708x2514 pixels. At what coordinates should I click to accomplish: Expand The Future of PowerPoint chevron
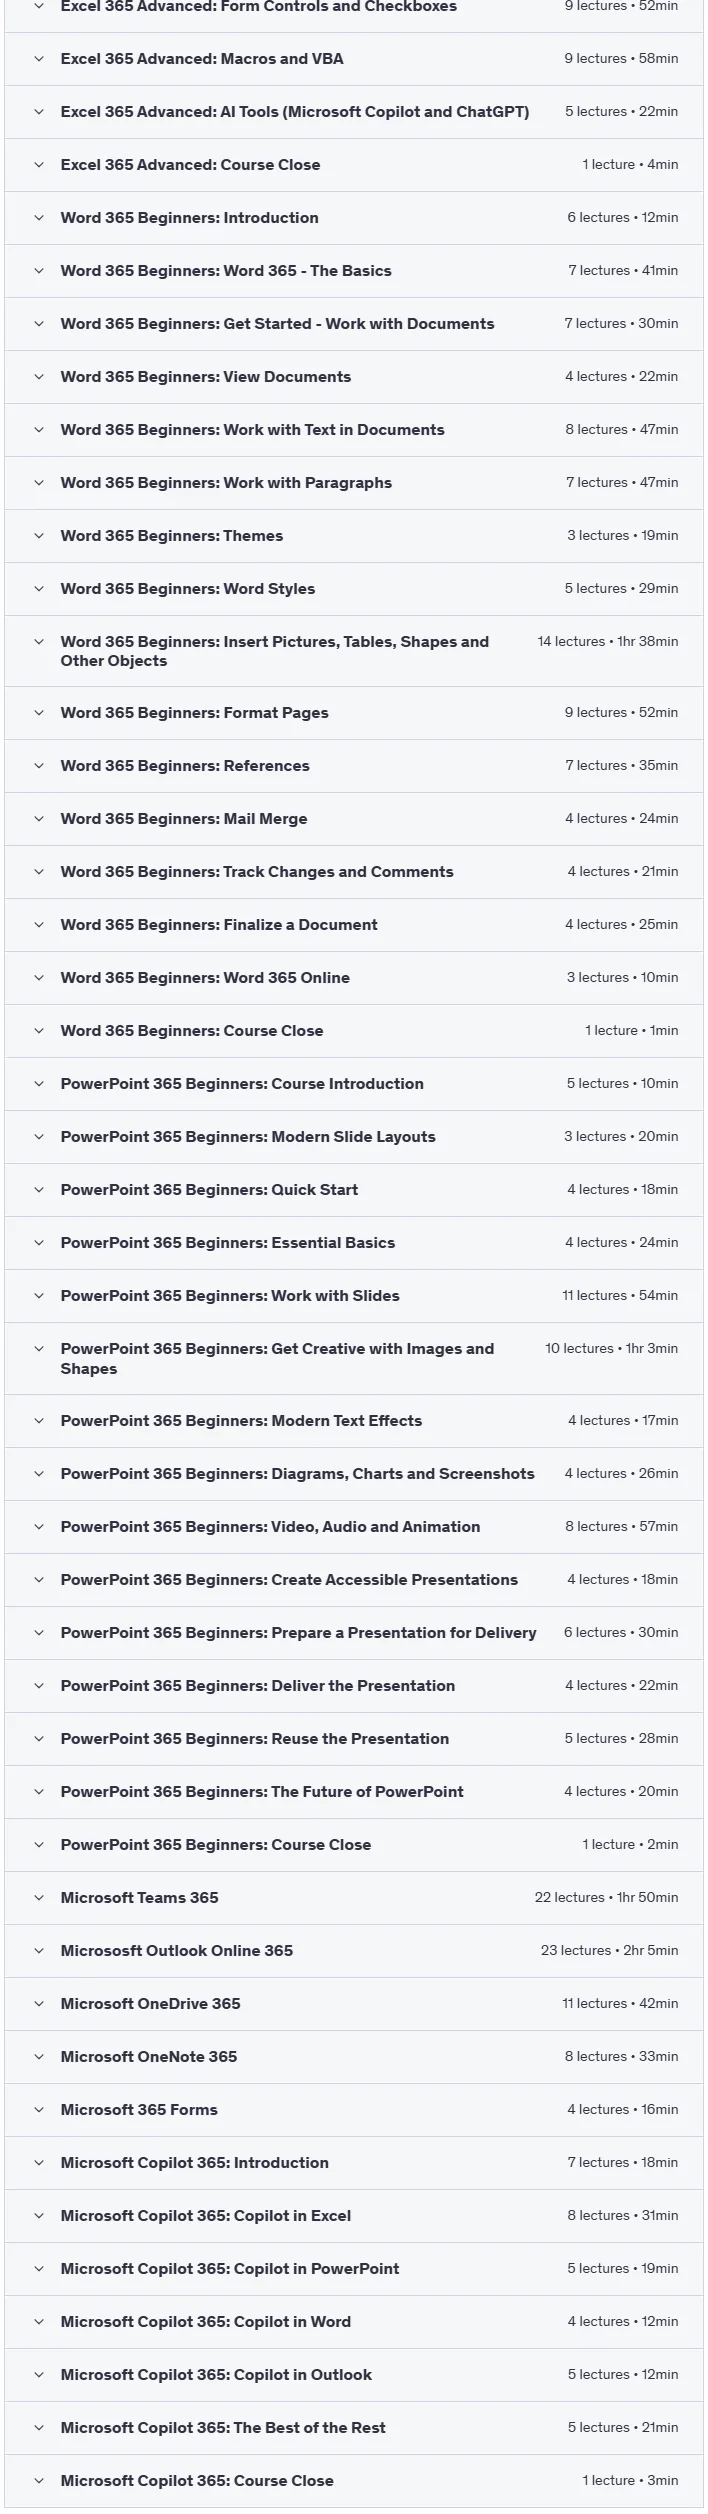39,1792
